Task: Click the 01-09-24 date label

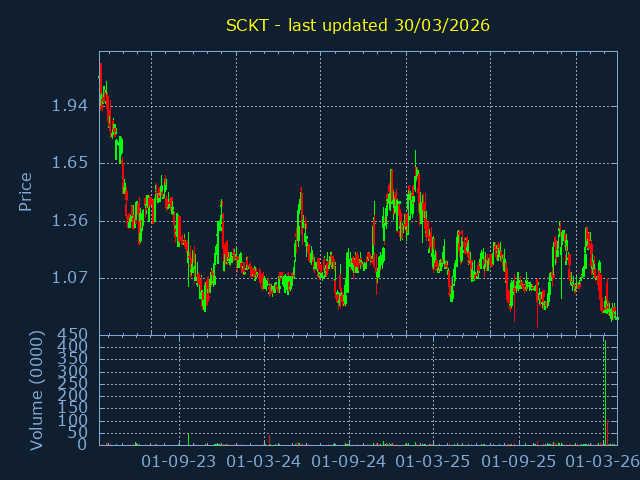Action: 349,462
